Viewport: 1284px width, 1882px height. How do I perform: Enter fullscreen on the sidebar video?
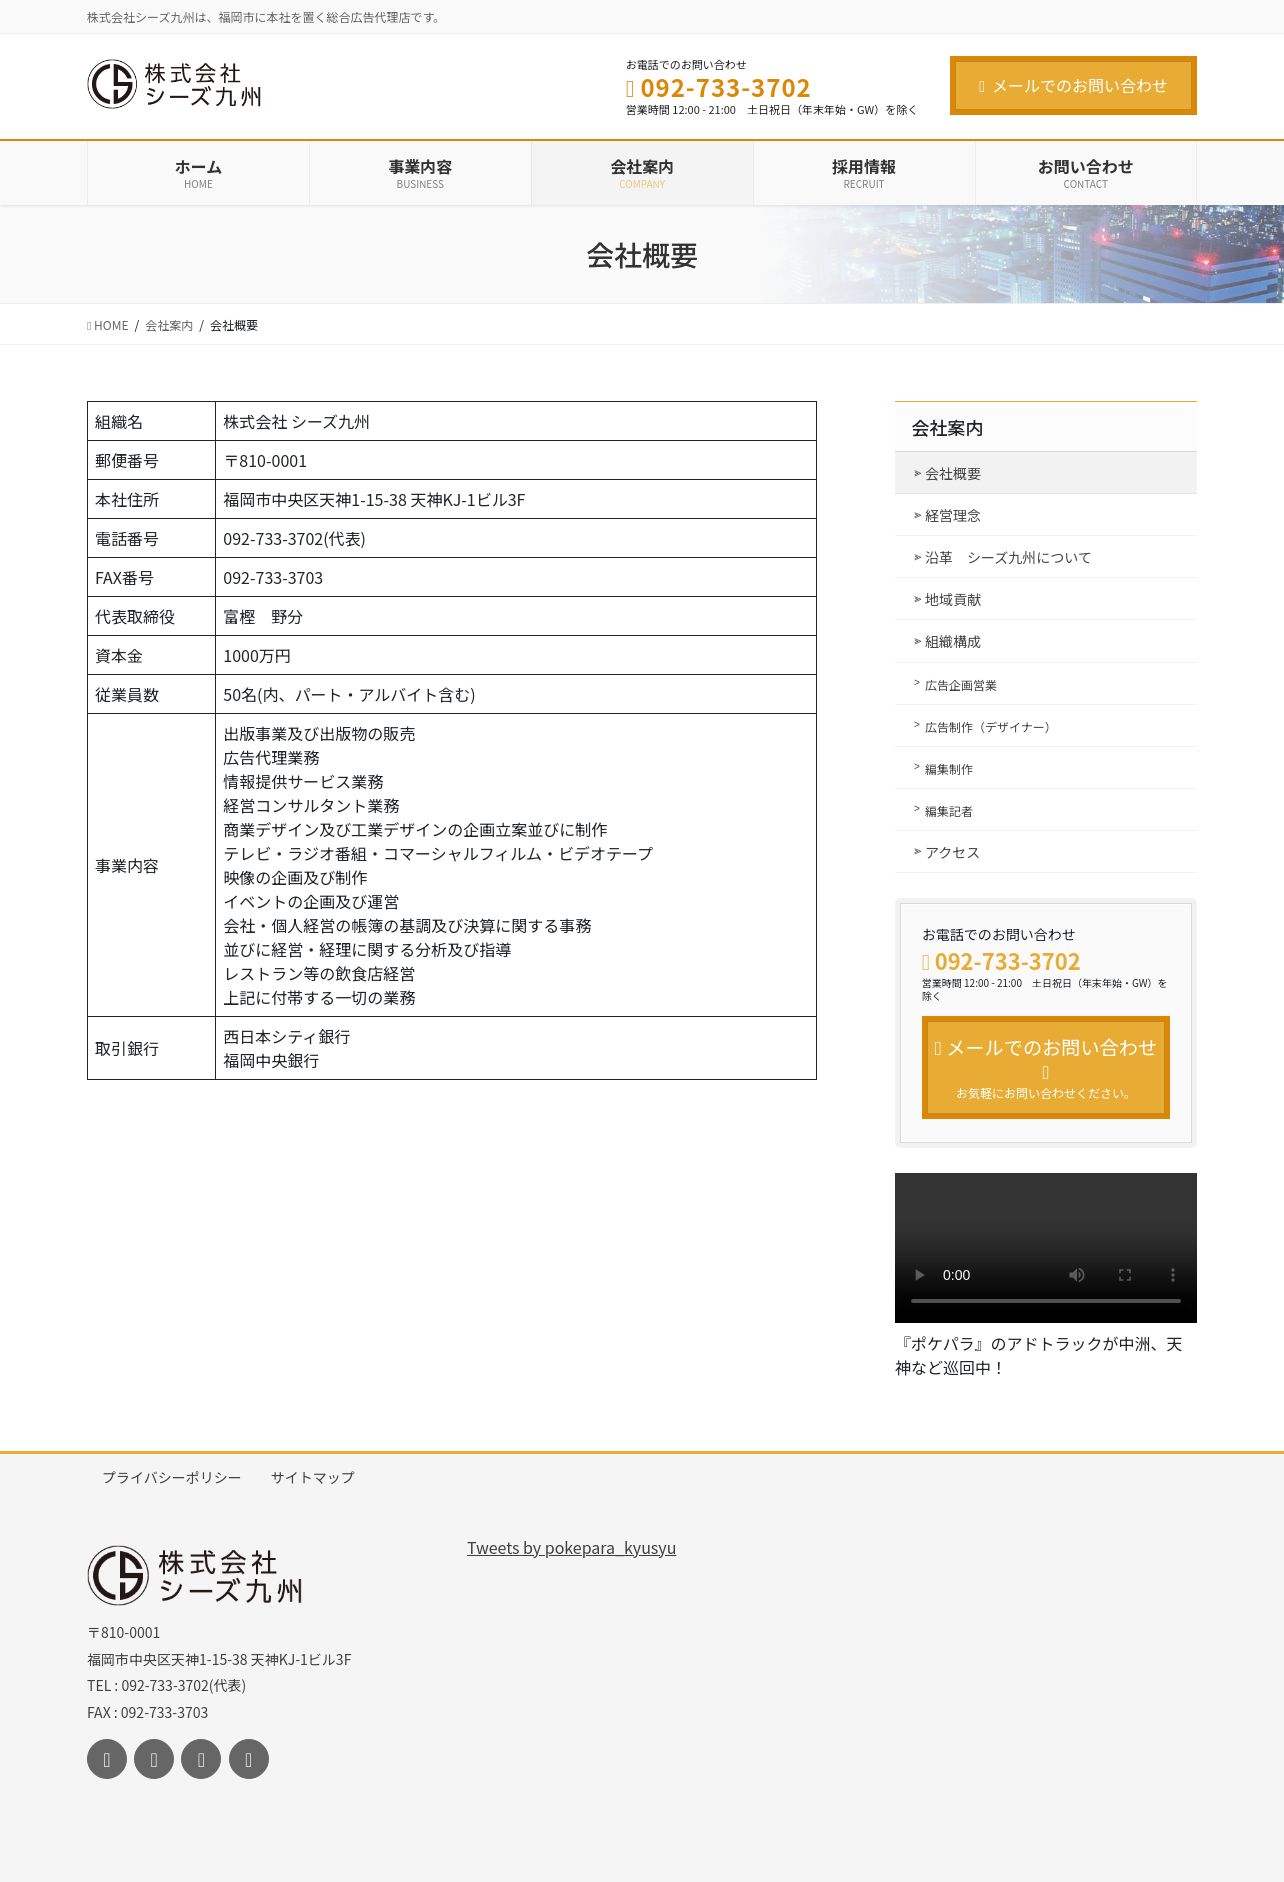tap(1125, 1275)
